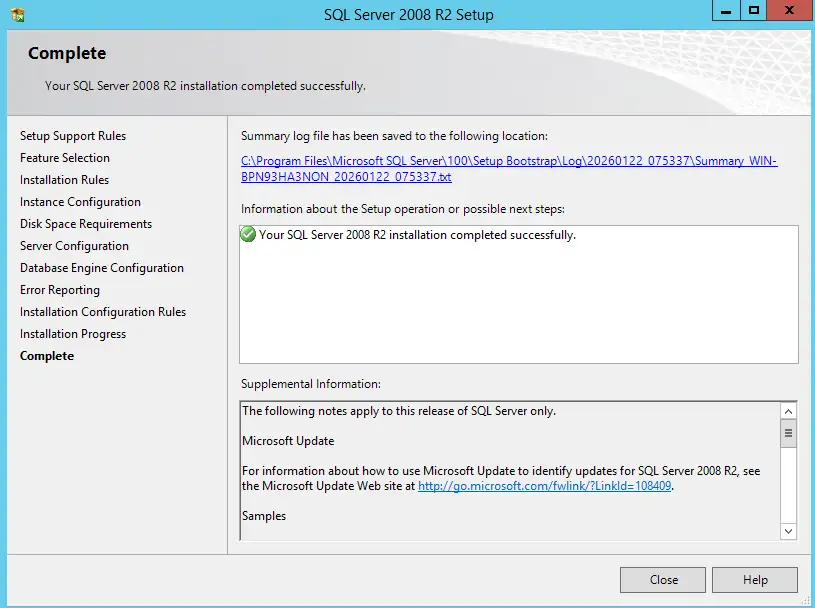Click the scrollbar up arrow in Supplemental Information

tap(789, 409)
